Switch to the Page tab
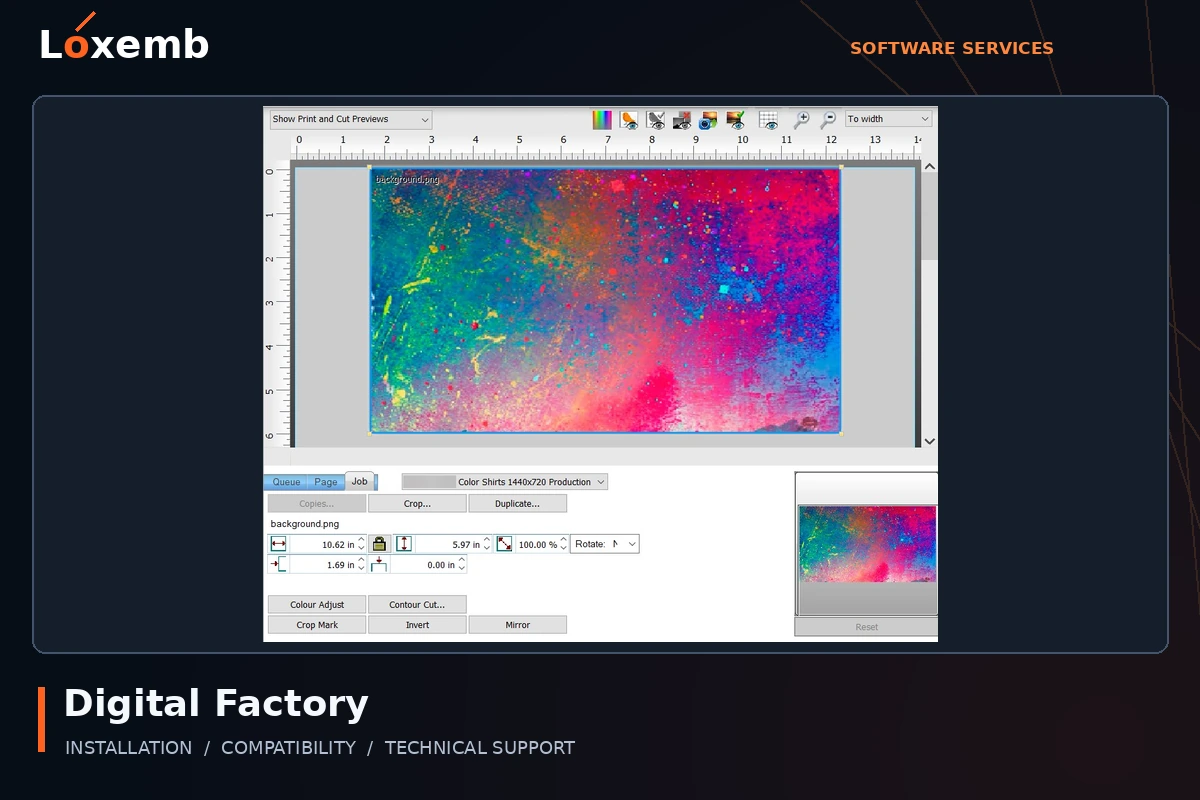The height and width of the screenshot is (800, 1200). 326,482
